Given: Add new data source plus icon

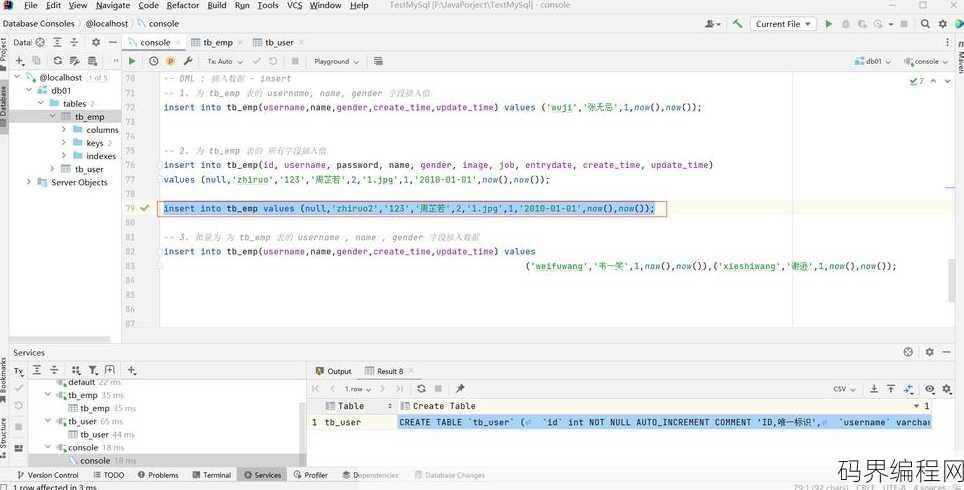Looking at the screenshot, I should [x=20, y=61].
